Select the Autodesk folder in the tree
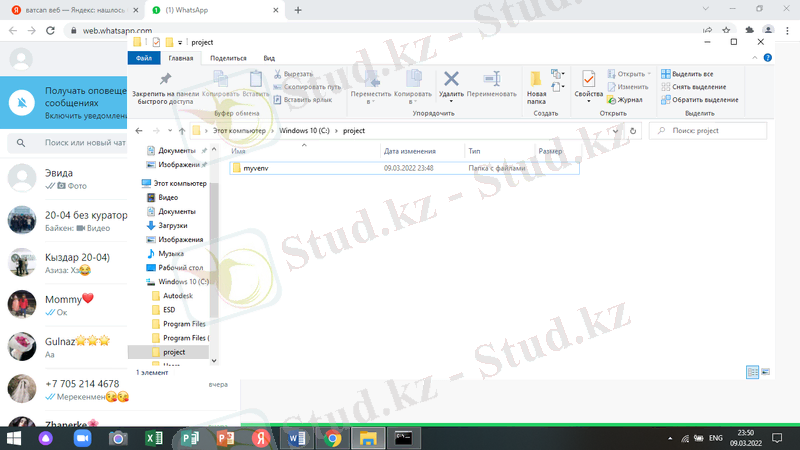 tap(178, 295)
